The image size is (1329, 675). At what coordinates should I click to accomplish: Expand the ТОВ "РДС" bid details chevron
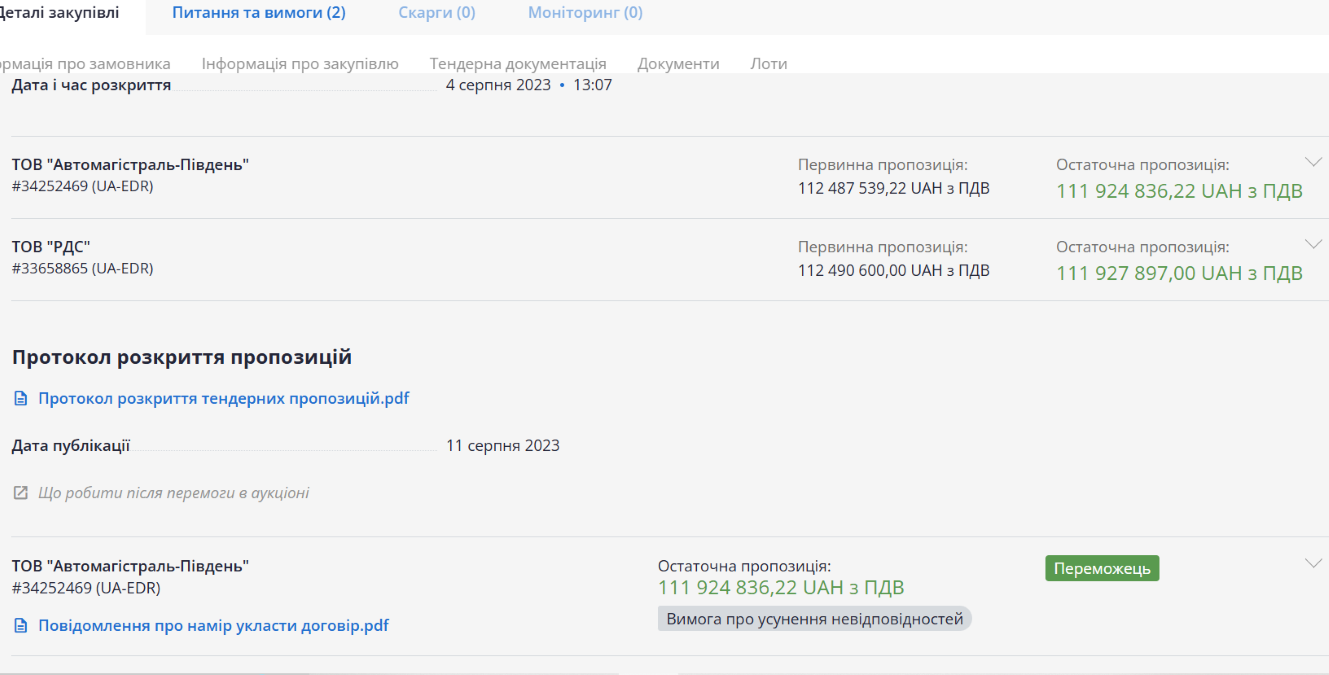click(x=1313, y=244)
